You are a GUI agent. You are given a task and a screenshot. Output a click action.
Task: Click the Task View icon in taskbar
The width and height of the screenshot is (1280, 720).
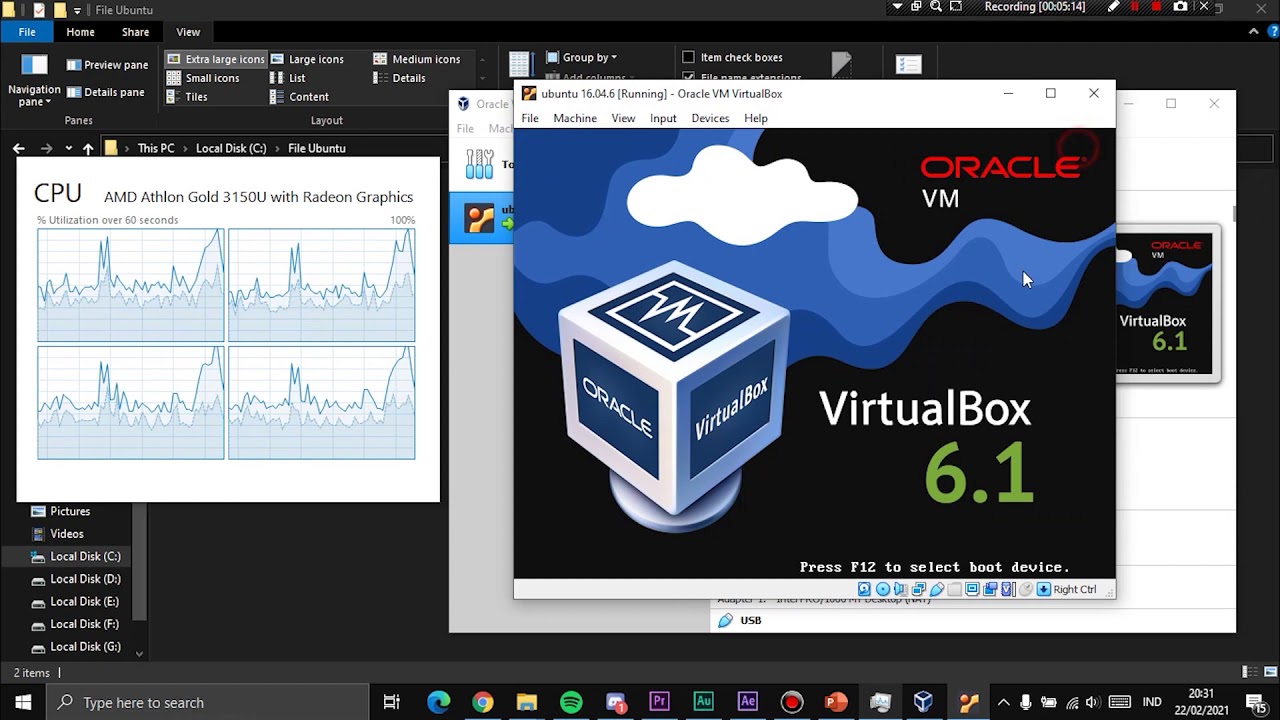point(392,702)
